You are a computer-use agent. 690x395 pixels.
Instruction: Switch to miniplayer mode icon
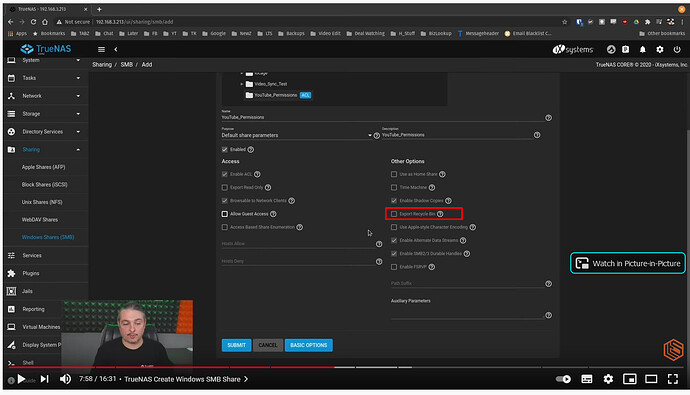(630, 379)
